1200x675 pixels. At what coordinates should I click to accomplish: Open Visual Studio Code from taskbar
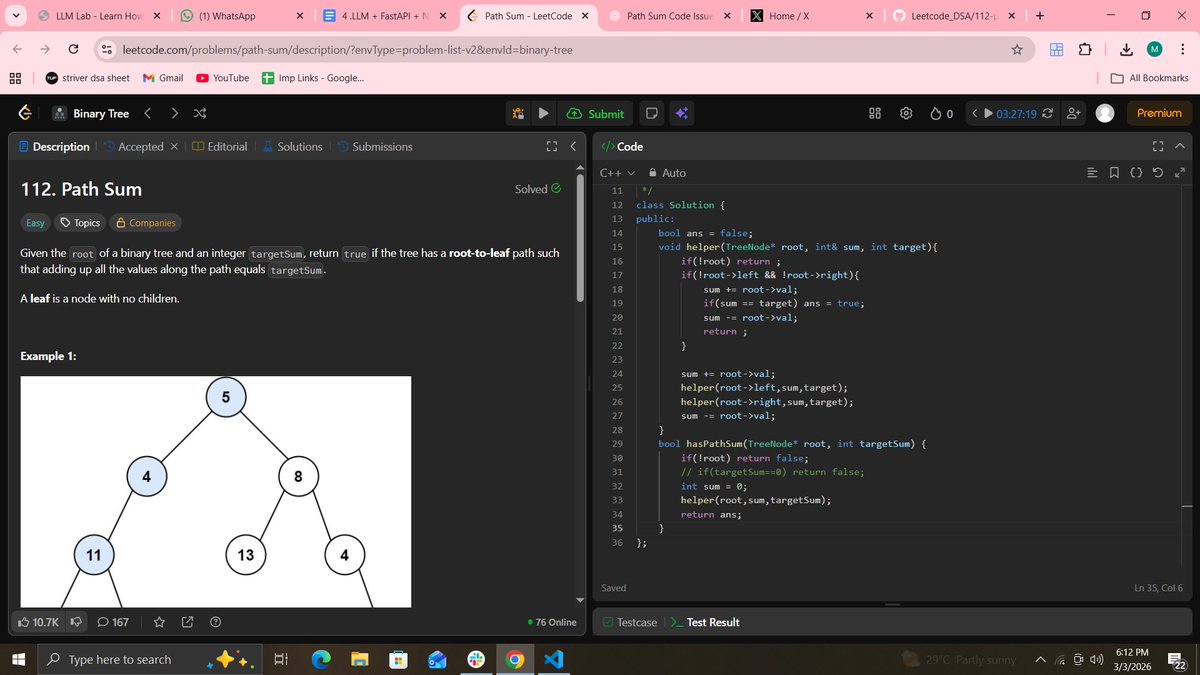coord(553,660)
